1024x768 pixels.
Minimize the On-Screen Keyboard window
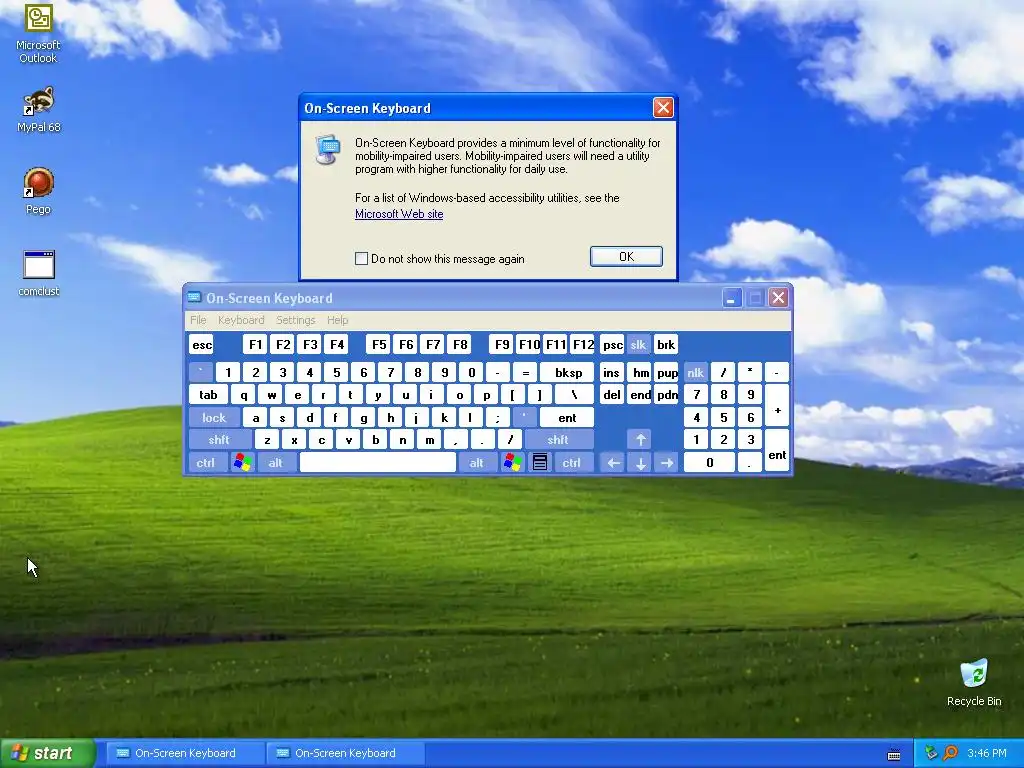point(731,298)
